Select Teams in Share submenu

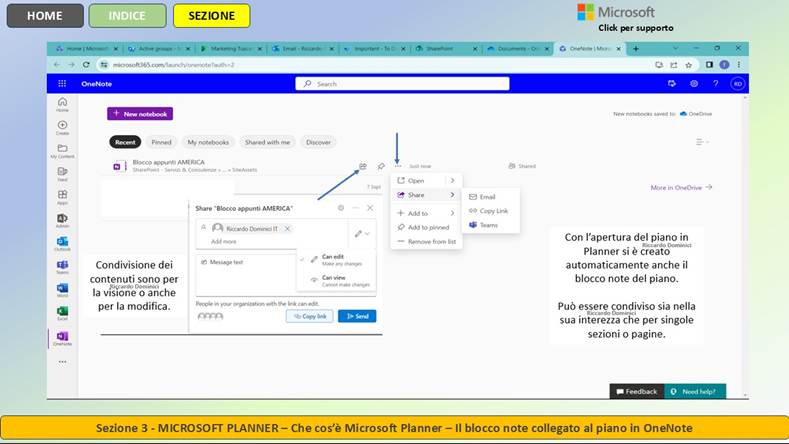[x=490, y=225]
